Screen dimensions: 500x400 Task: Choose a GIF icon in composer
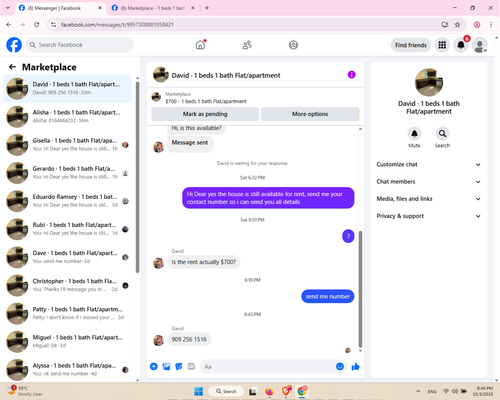191,367
